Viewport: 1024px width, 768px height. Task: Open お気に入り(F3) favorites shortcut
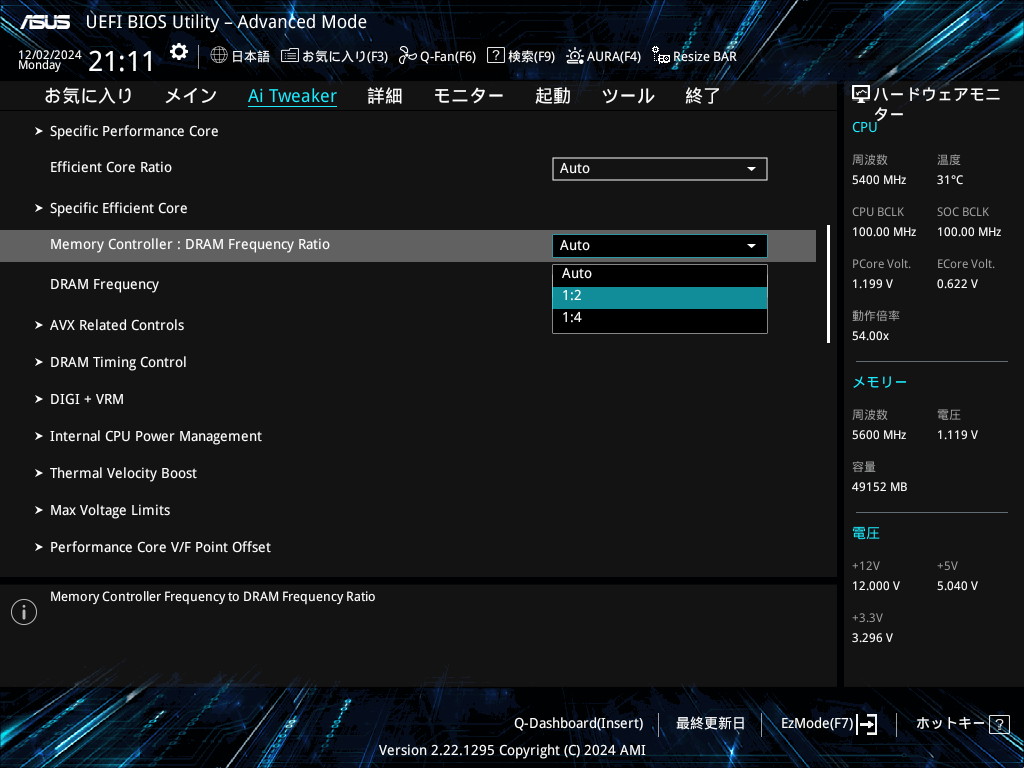(334, 56)
